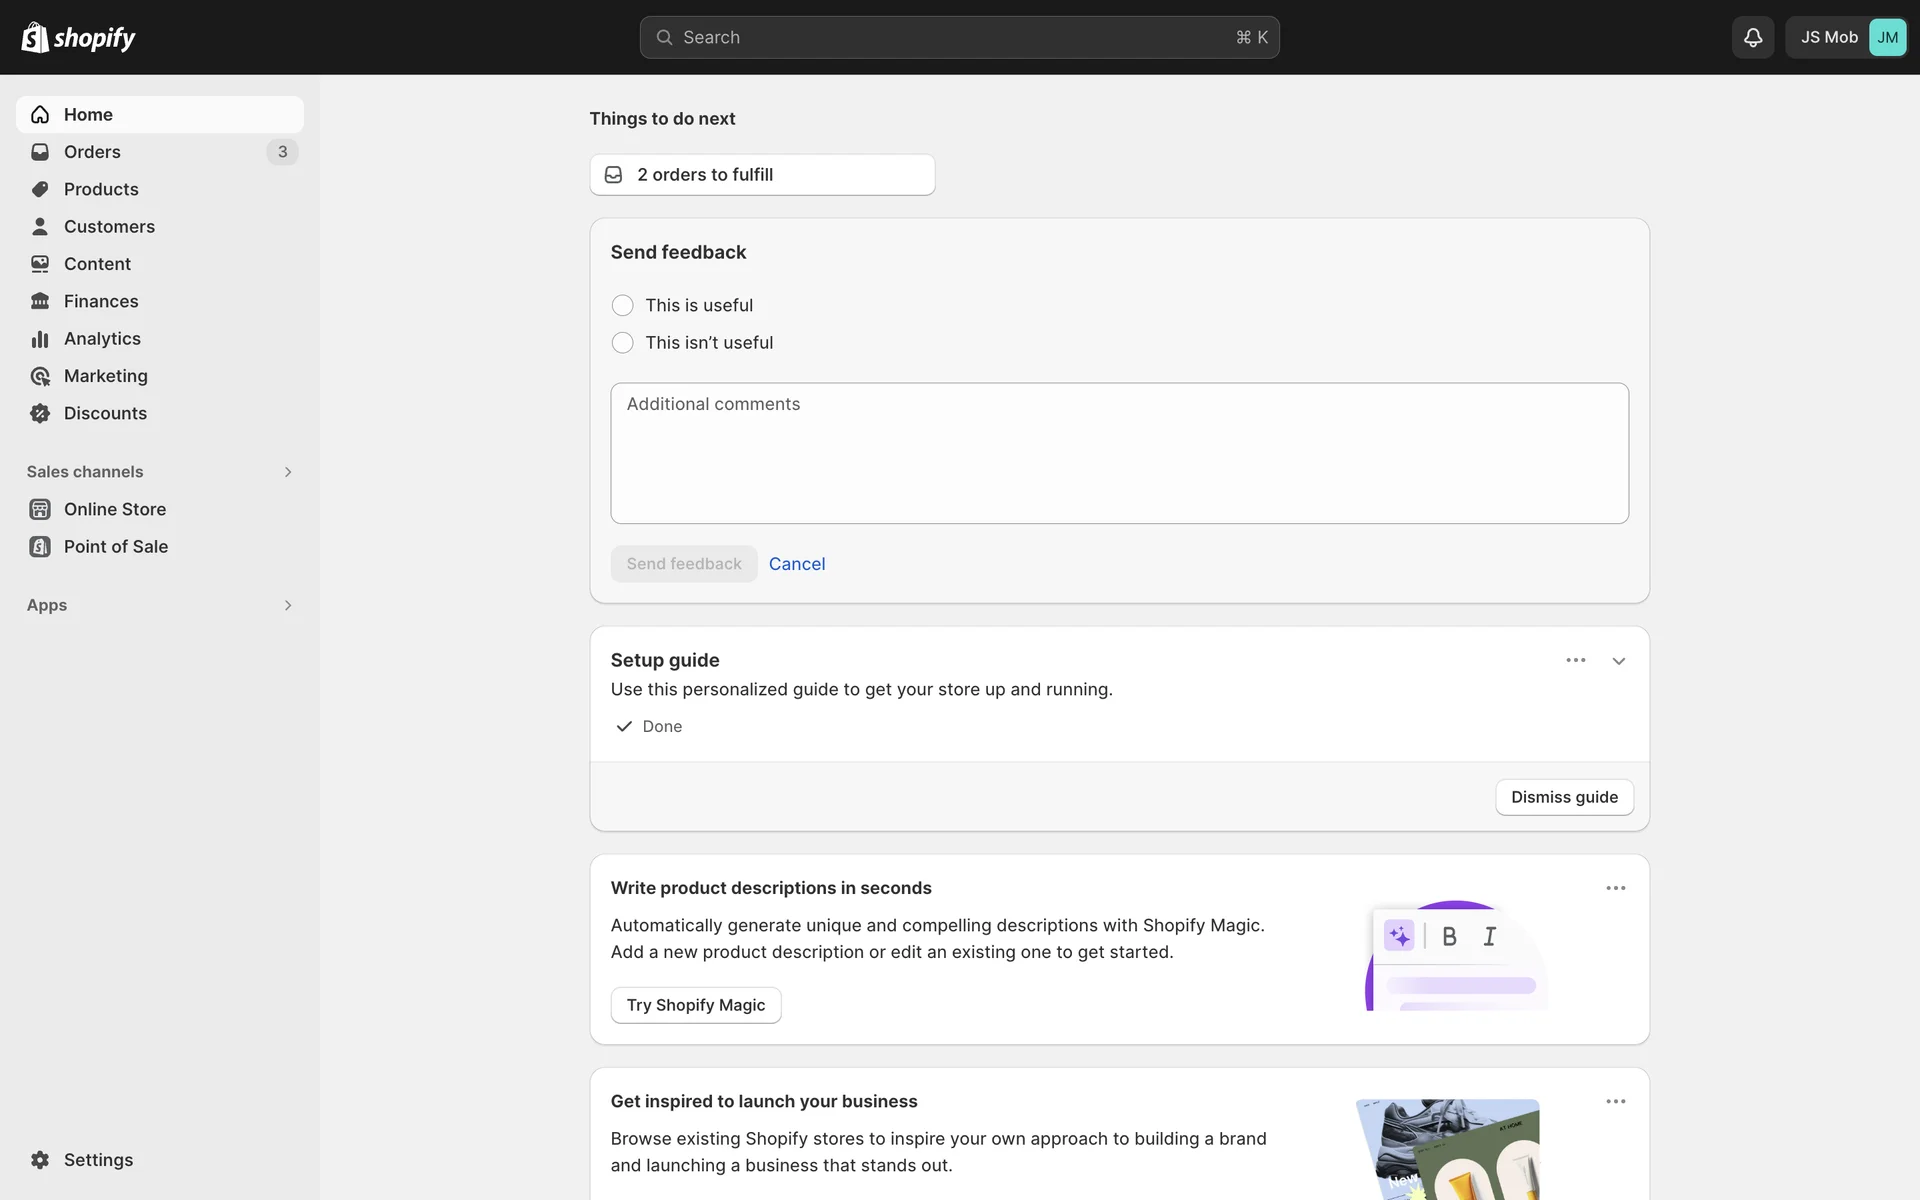This screenshot has width=1920, height=1200.
Task: Expand the Sales channels section
Action: pos(288,471)
